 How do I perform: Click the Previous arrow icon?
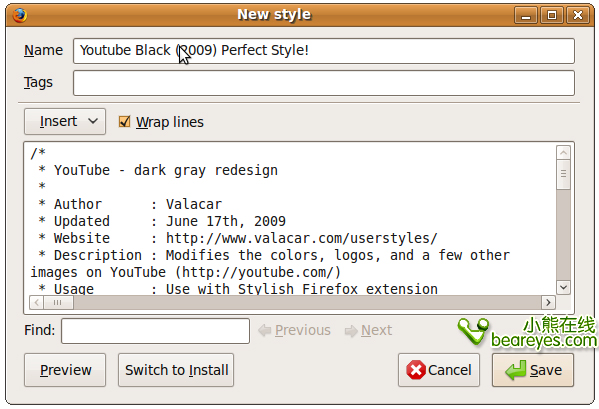pos(265,330)
